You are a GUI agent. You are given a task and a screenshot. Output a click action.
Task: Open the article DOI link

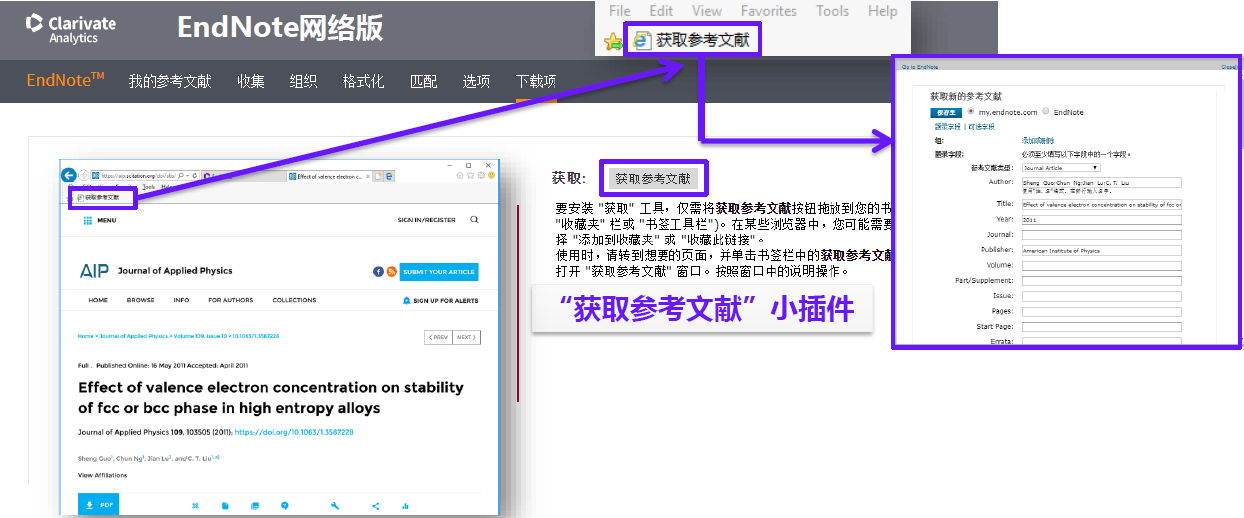[x=294, y=432]
